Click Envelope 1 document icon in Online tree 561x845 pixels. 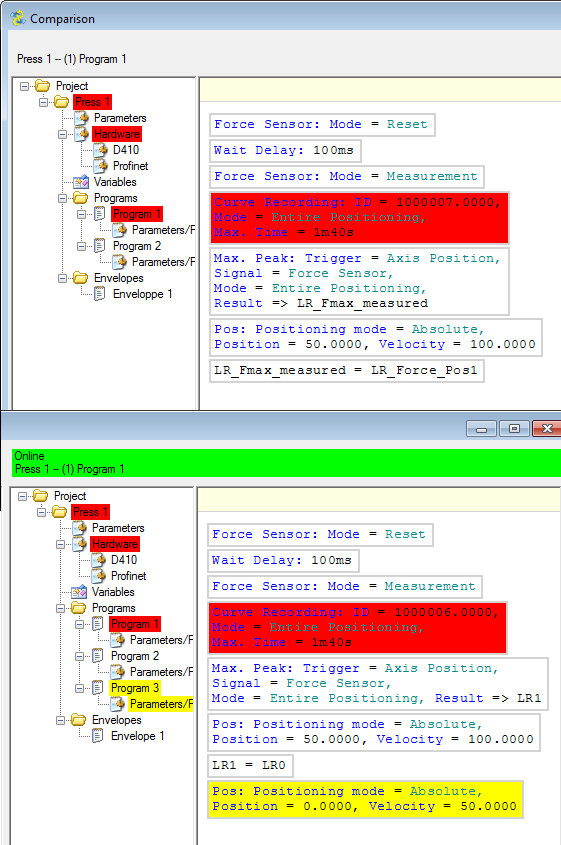[98, 736]
